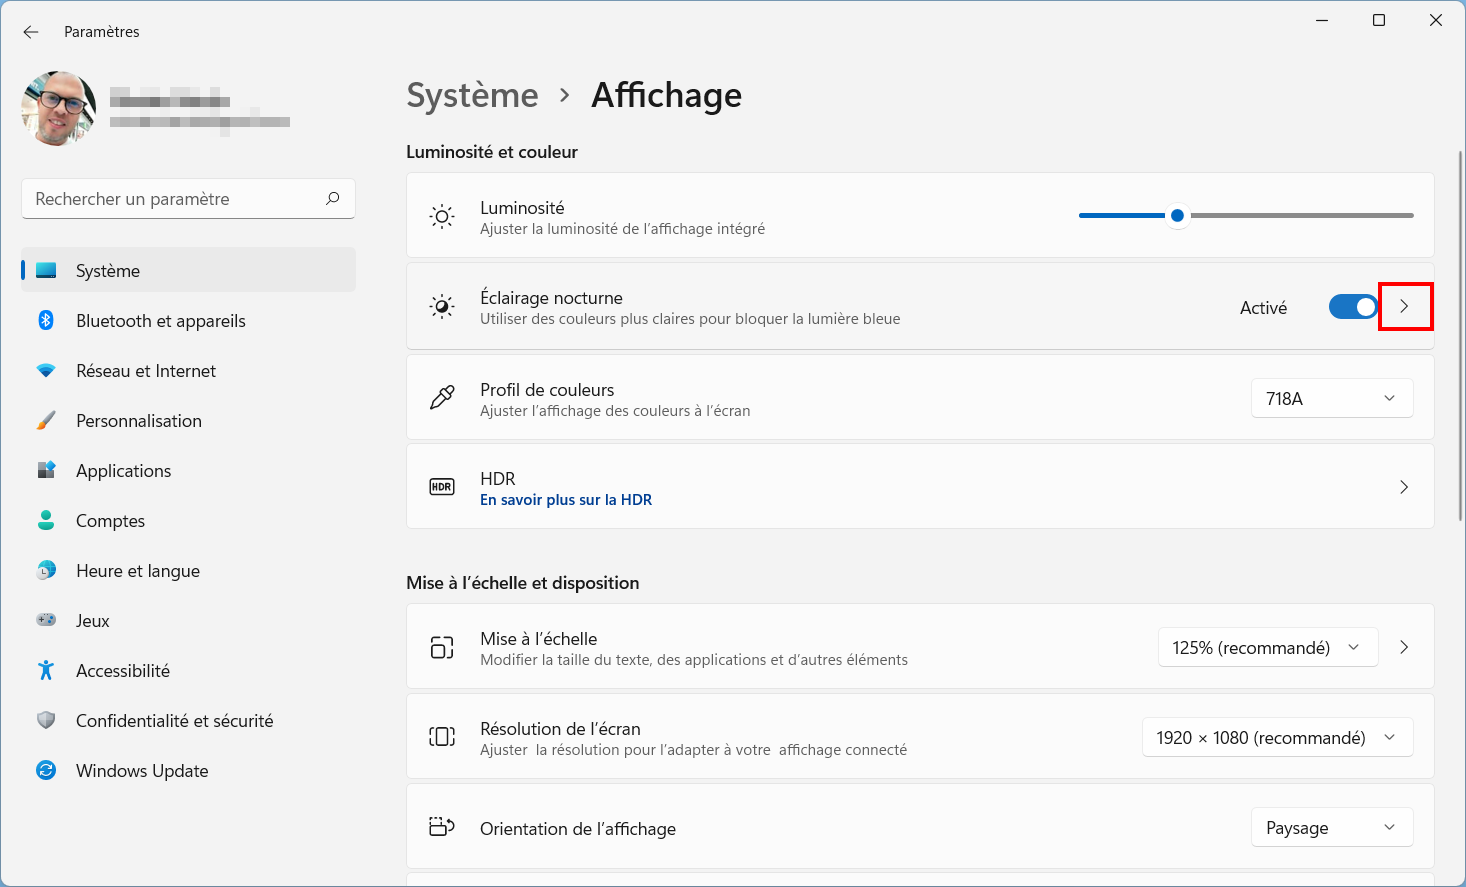
Task: Open the 1920 × 1080 resolution dropdown
Action: 1277,737
